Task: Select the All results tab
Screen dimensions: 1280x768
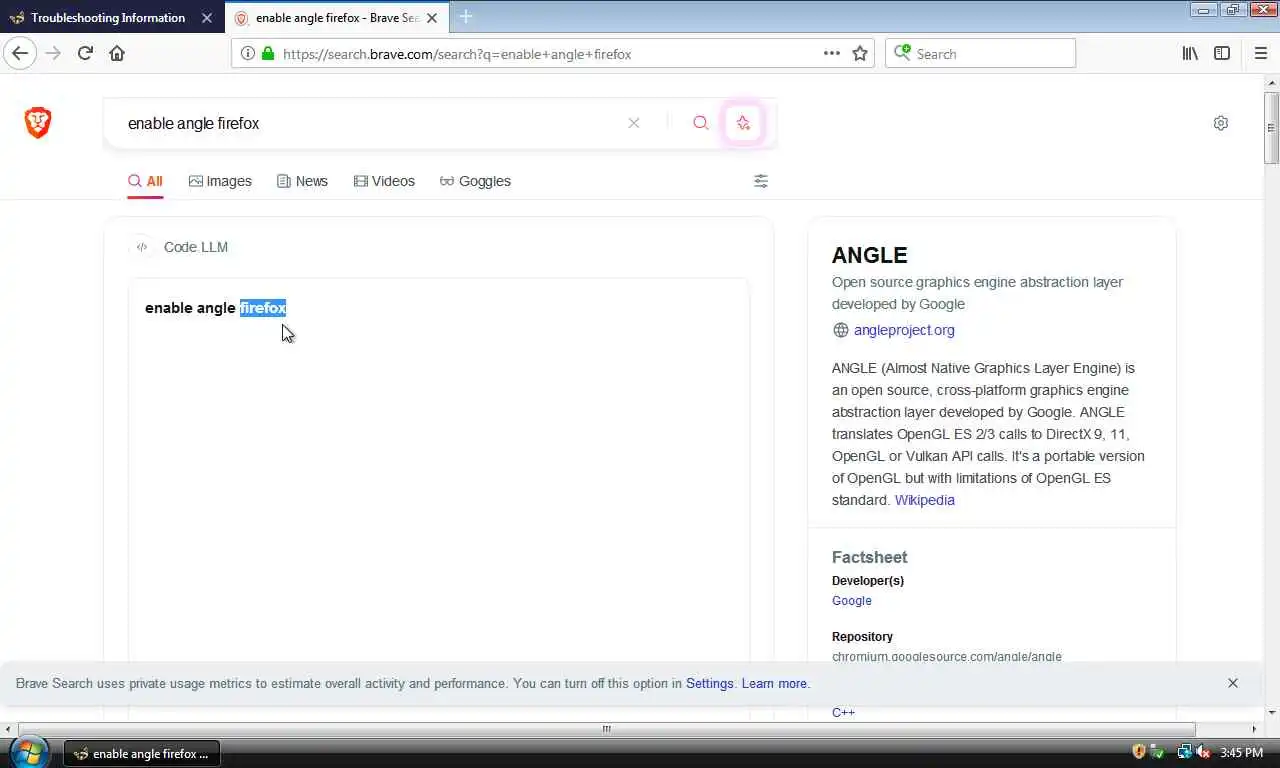Action: click(x=145, y=181)
